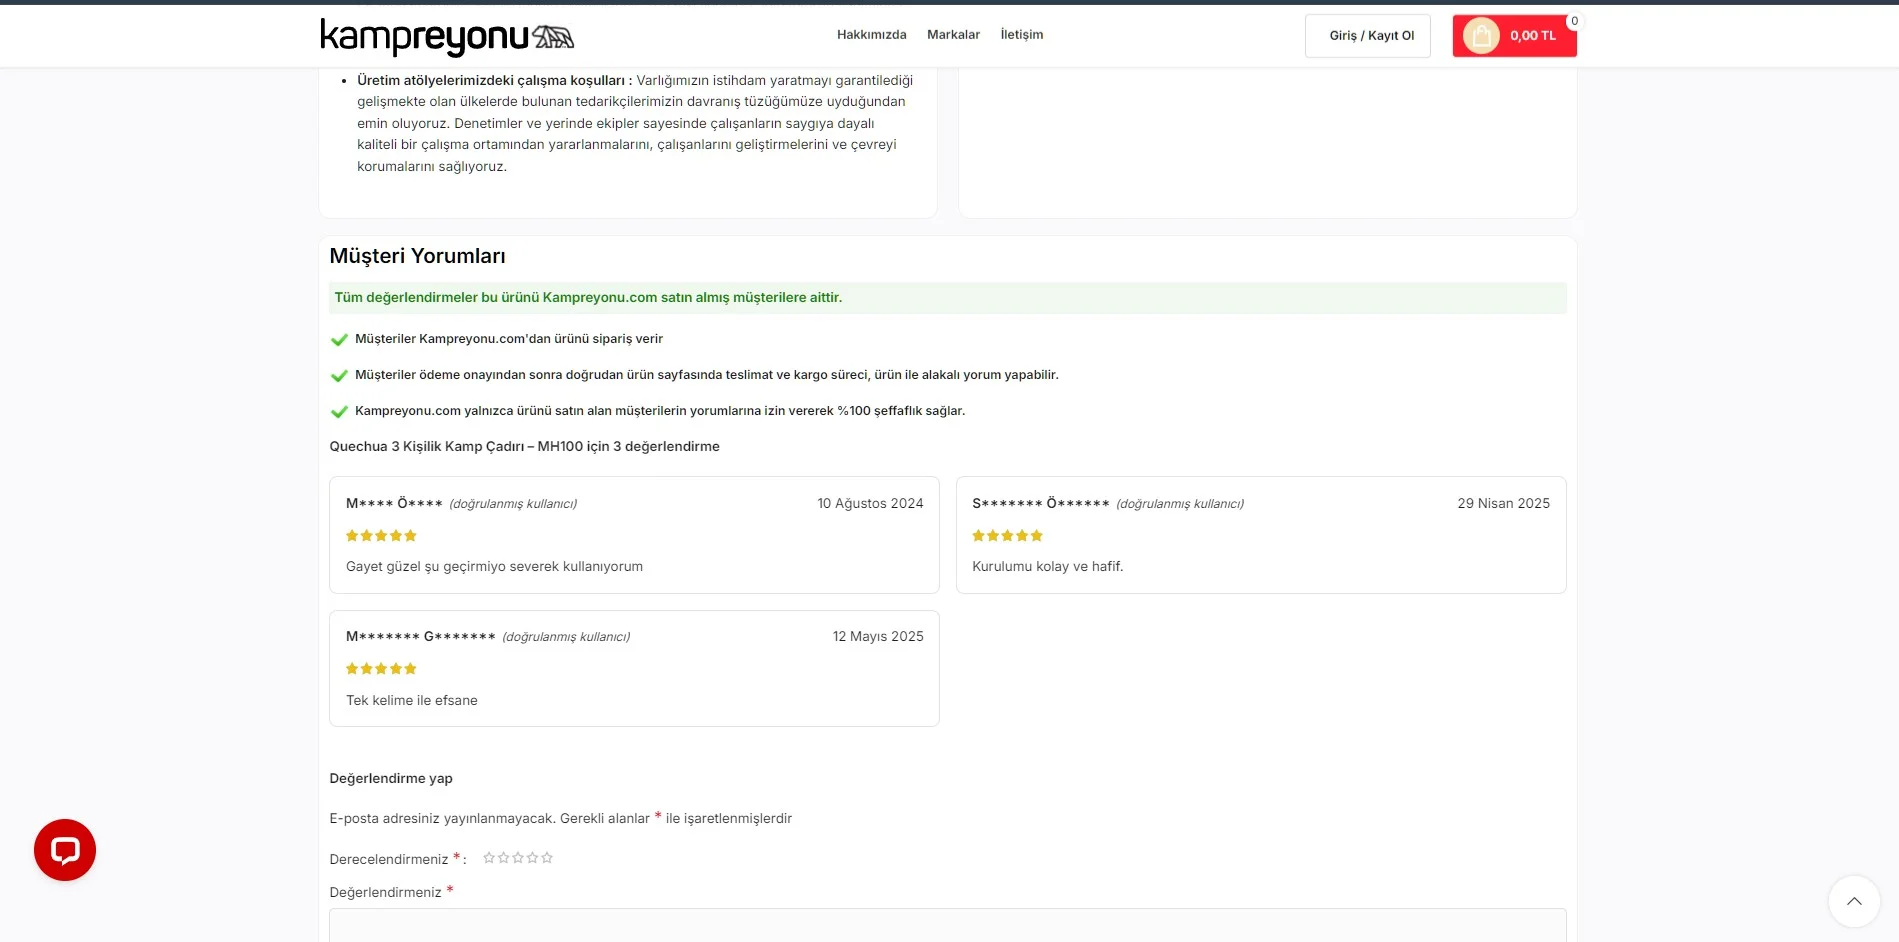
Task: Click the 'Derecelendirmeniz' label
Action: pos(389,860)
